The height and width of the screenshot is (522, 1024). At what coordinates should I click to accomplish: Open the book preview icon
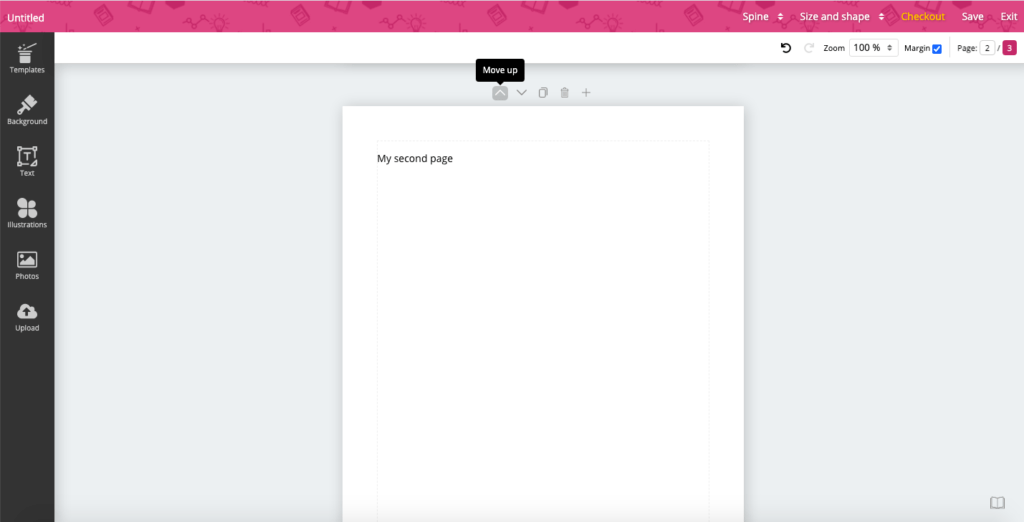click(997, 502)
